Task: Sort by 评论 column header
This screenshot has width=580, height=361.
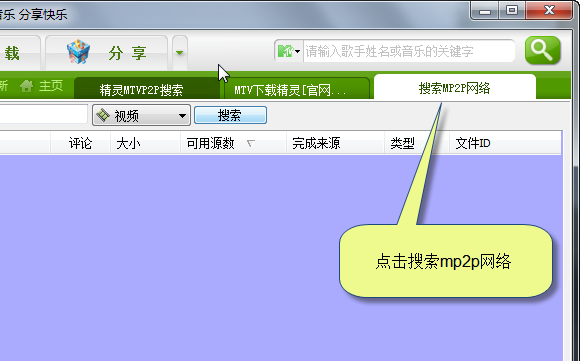Action: [80, 143]
